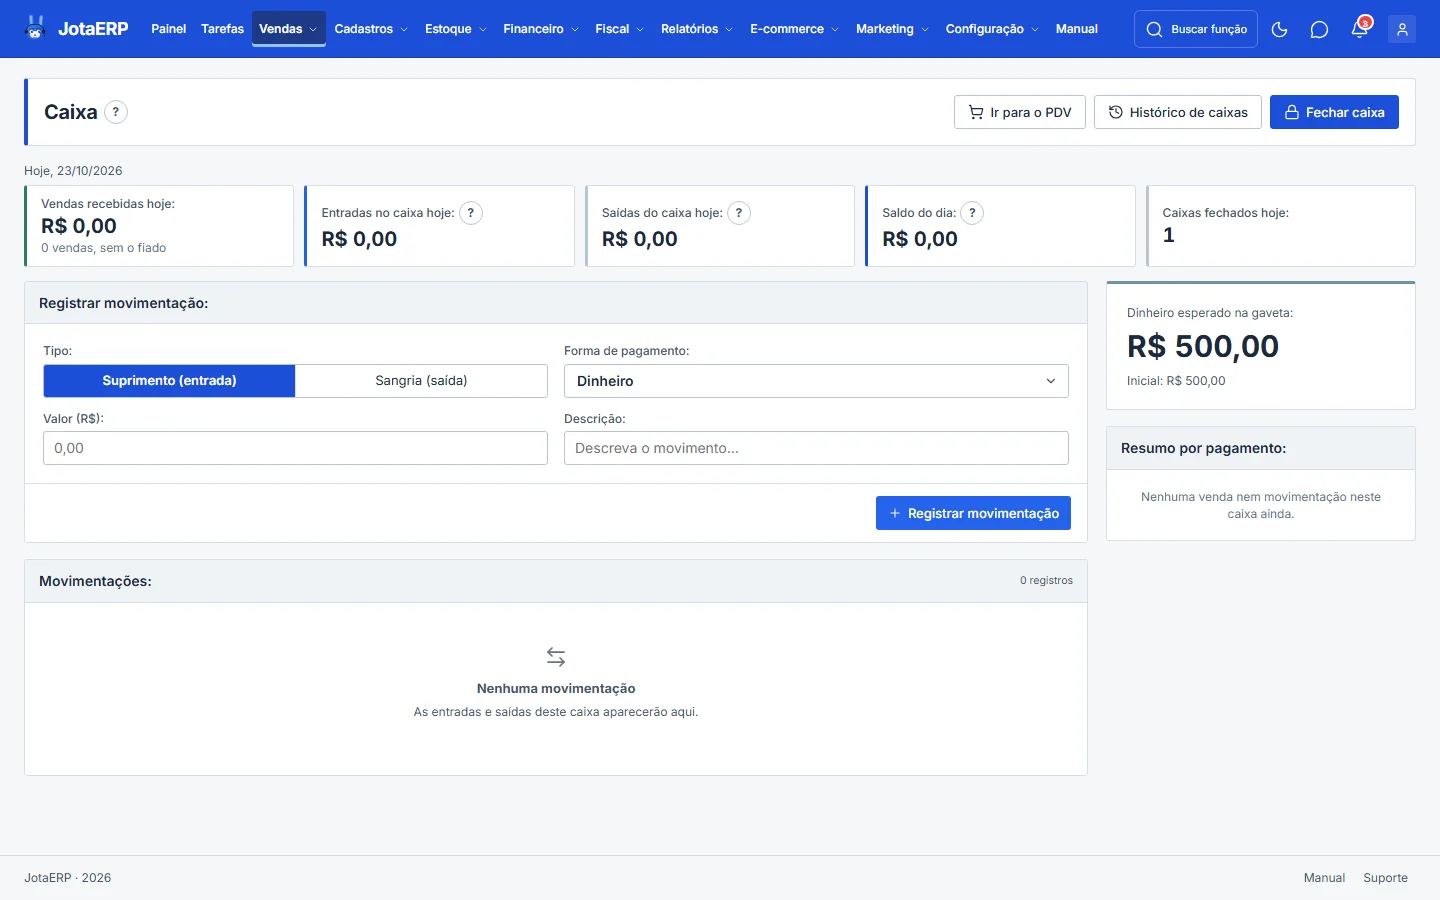Click 'Inicial: R$ 500,00' text
Image resolution: width=1440 pixels, height=900 pixels.
coord(1176,381)
